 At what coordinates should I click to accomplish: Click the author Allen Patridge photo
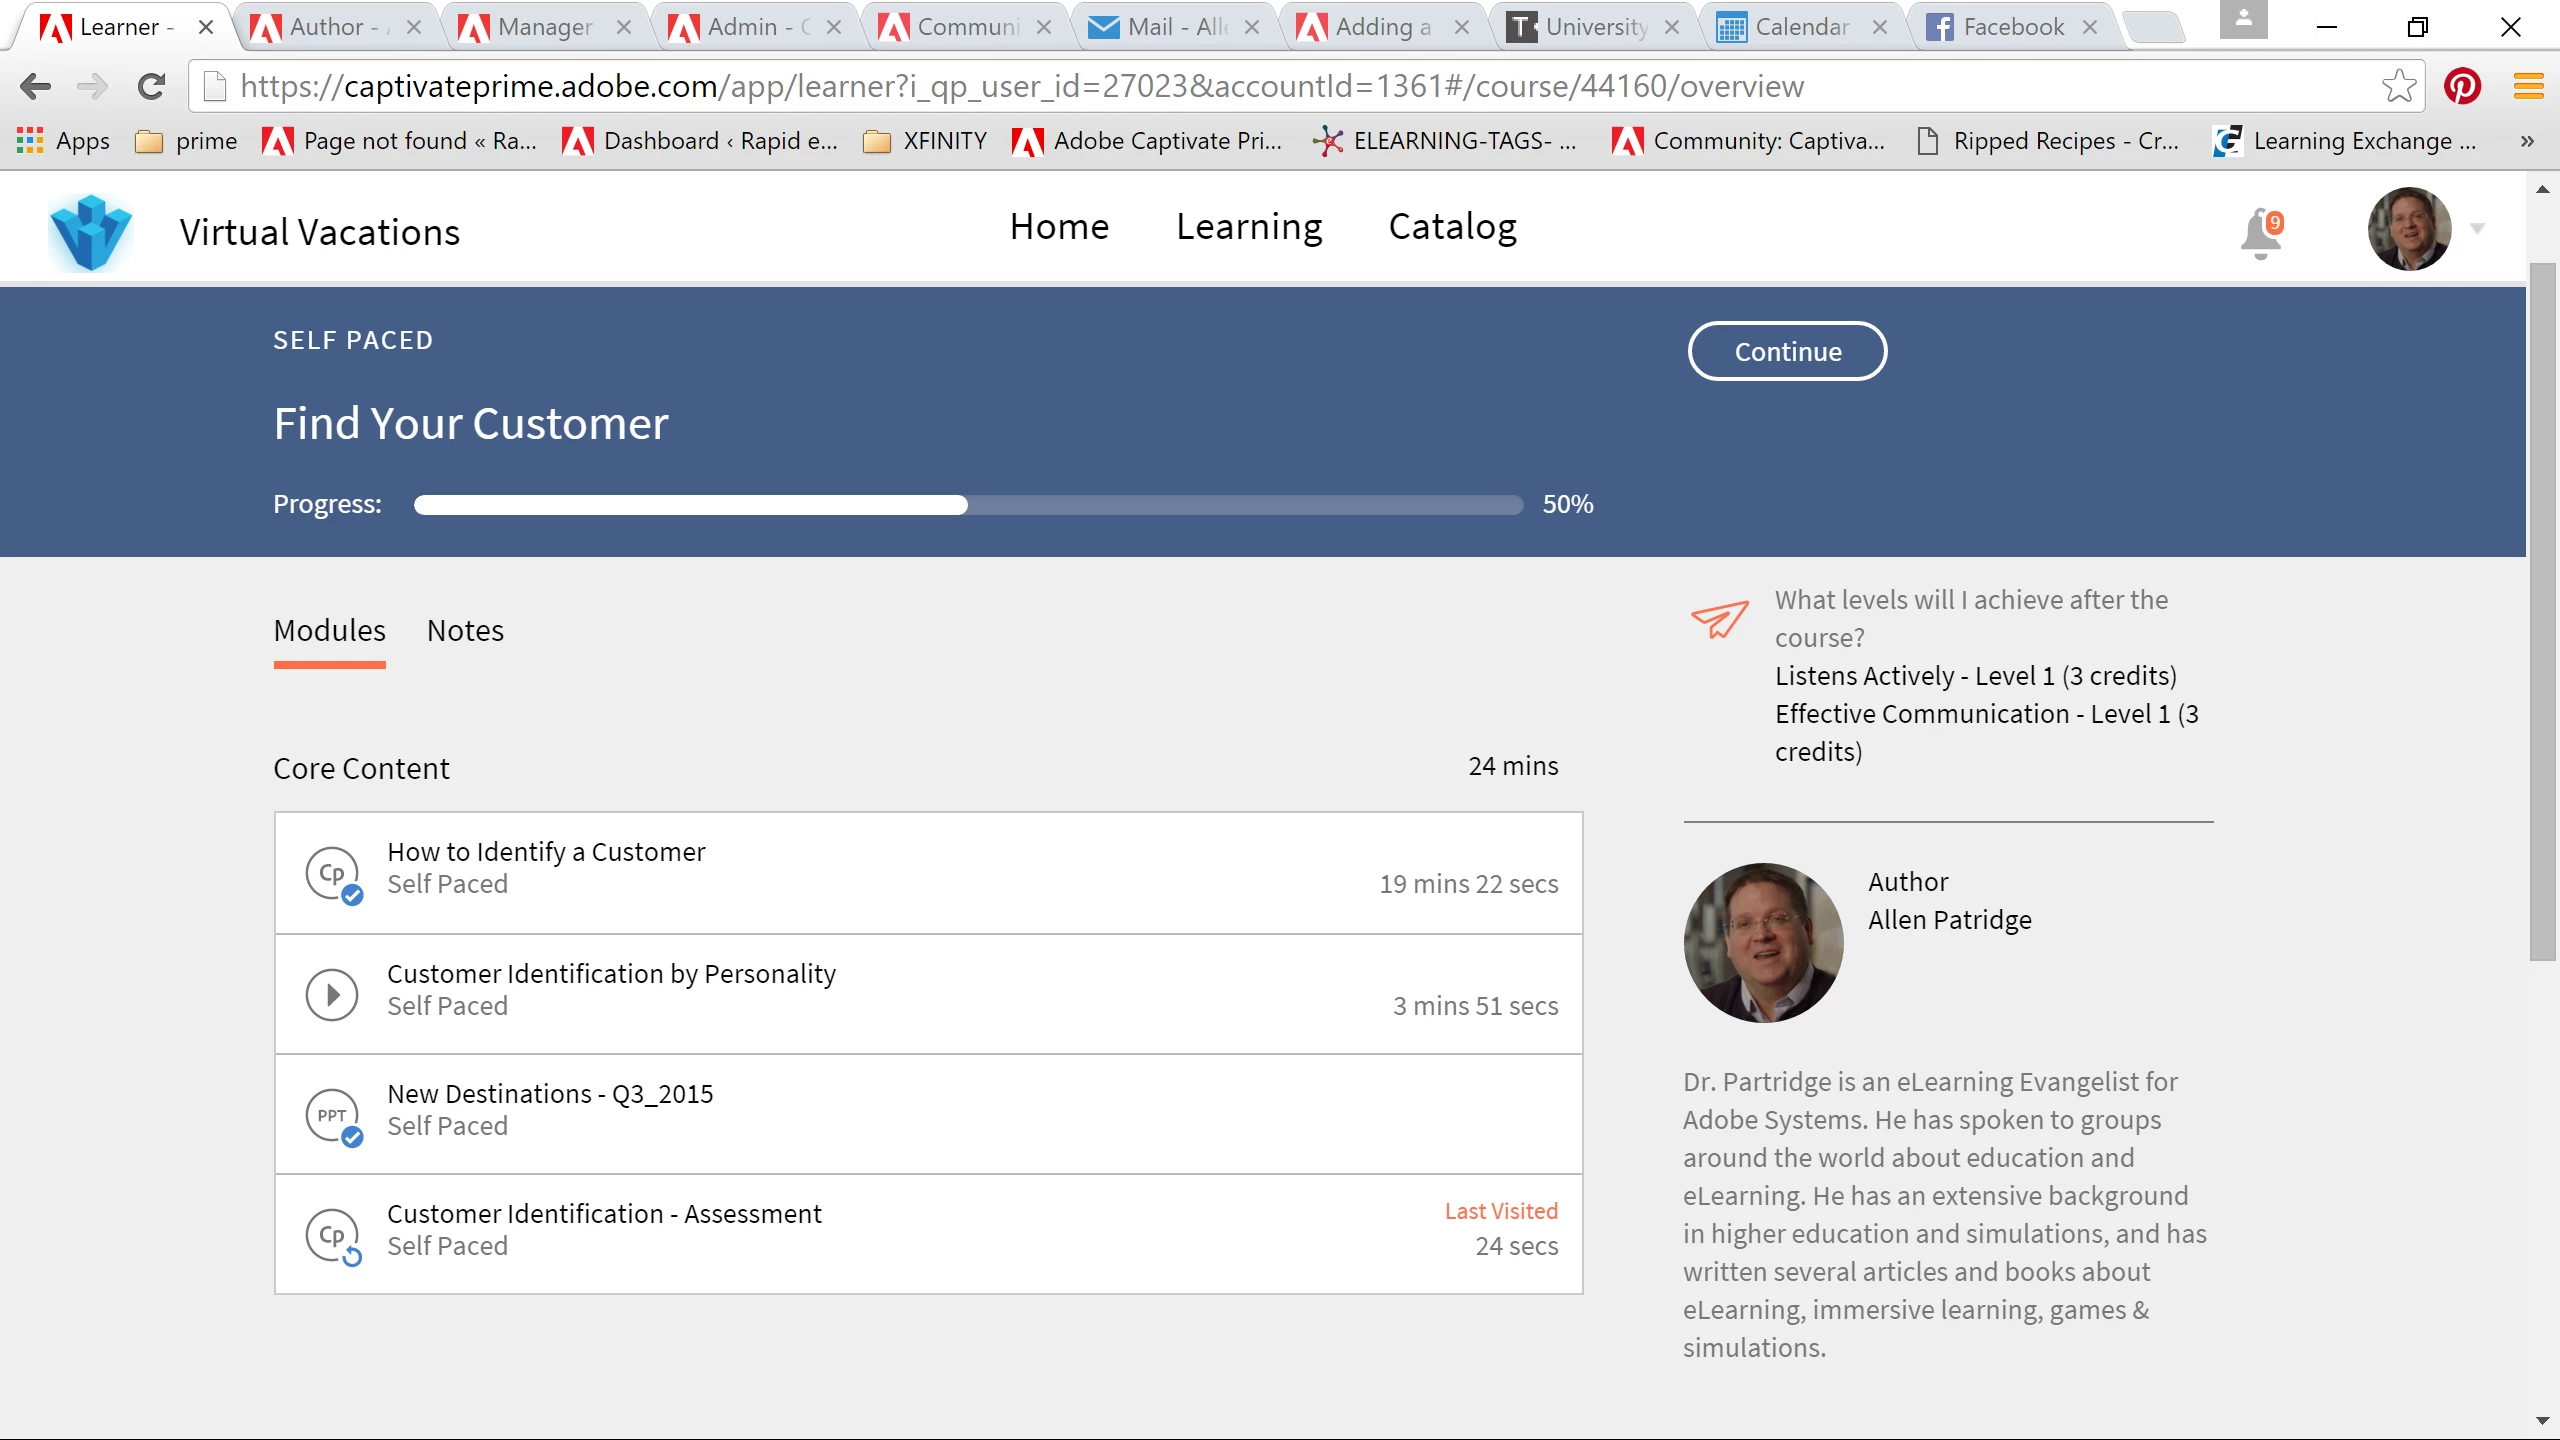(1763, 943)
